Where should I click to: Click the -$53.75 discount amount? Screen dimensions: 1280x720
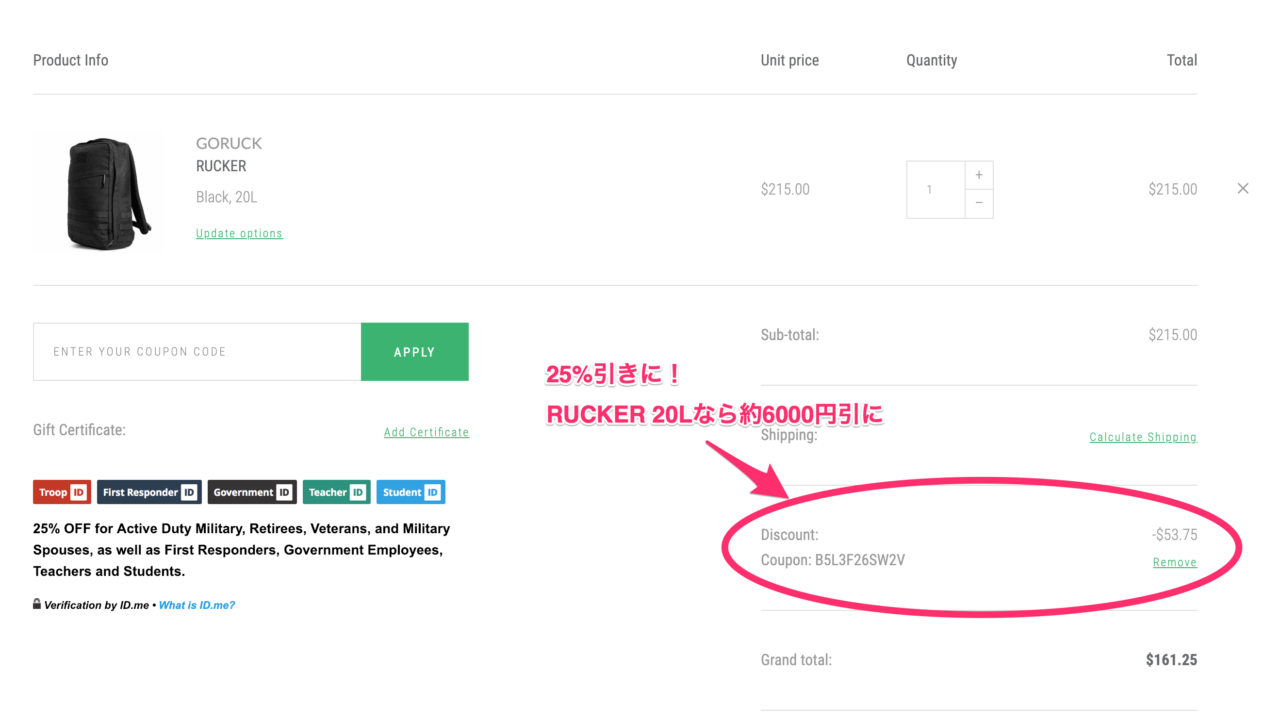(1174, 535)
